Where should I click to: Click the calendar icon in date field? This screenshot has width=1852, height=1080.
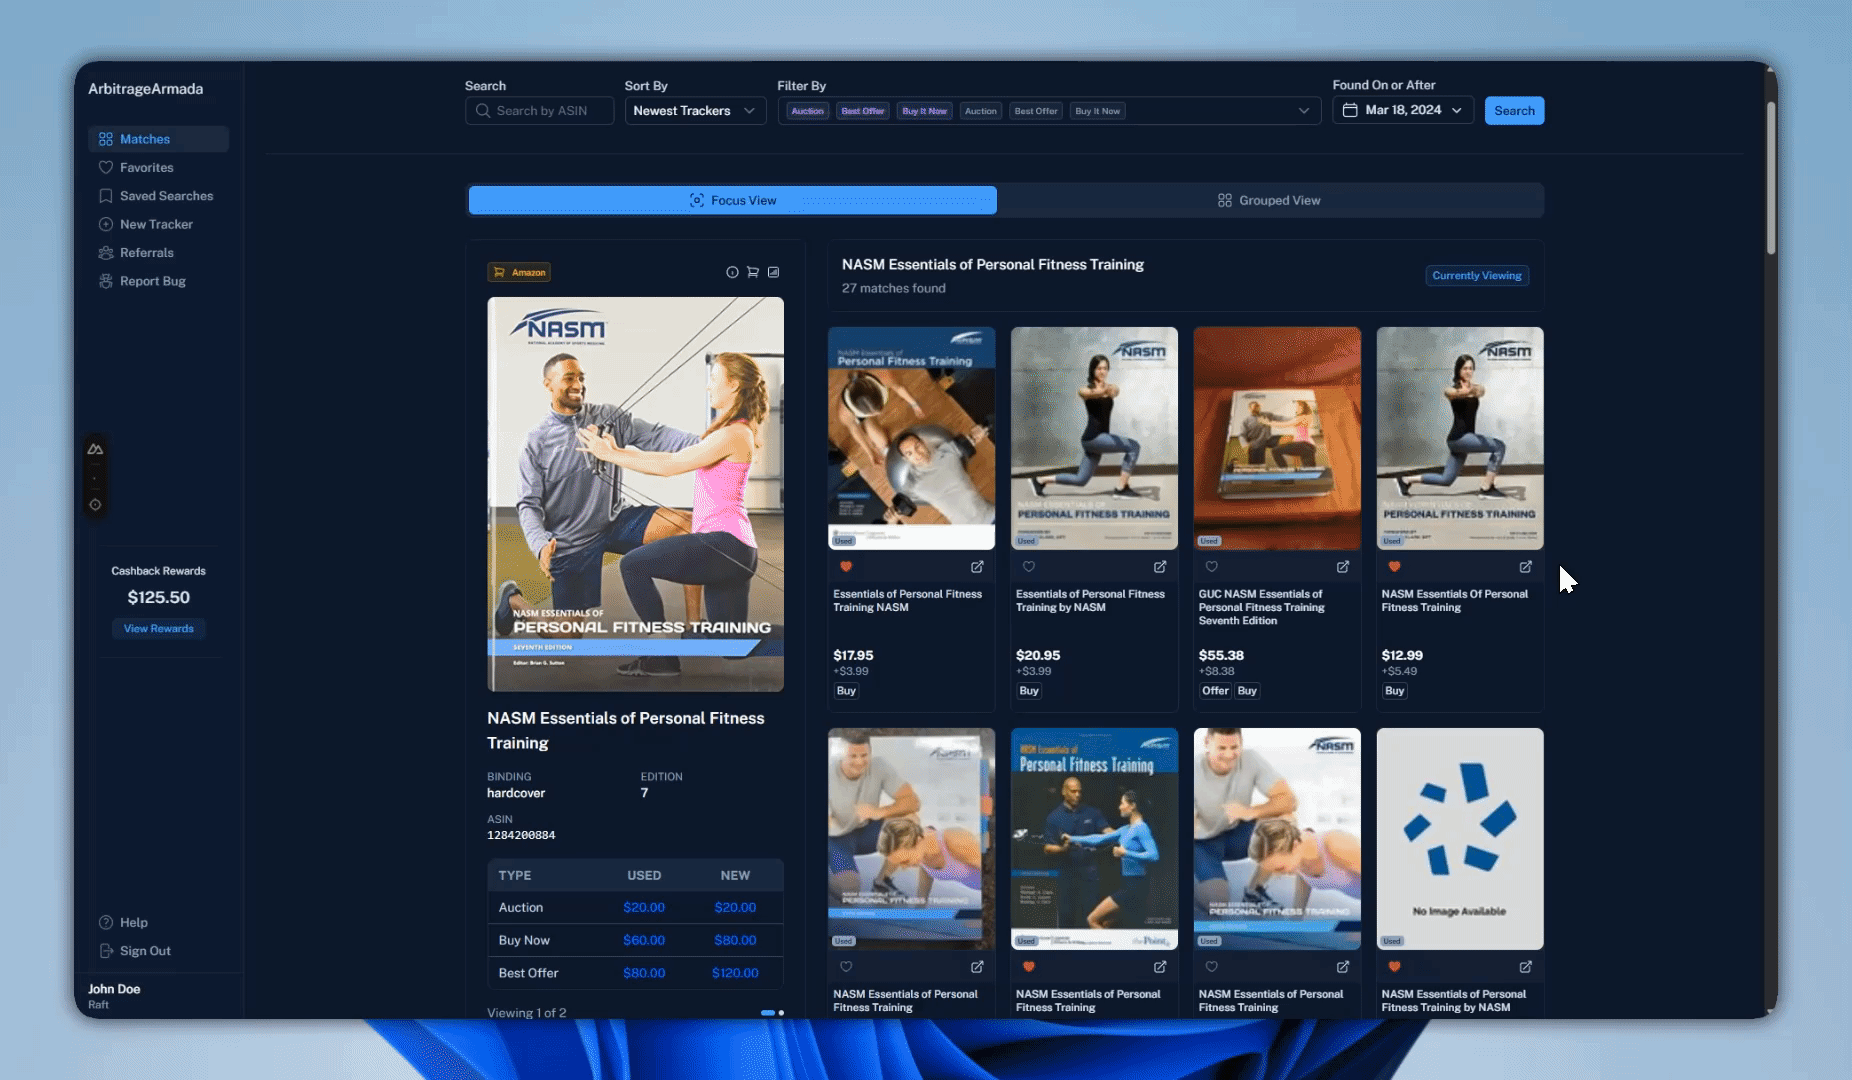[1350, 110]
